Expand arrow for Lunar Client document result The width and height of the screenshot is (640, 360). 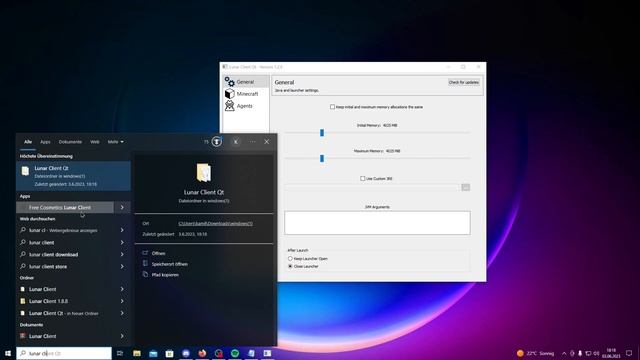click(x=122, y=336)
